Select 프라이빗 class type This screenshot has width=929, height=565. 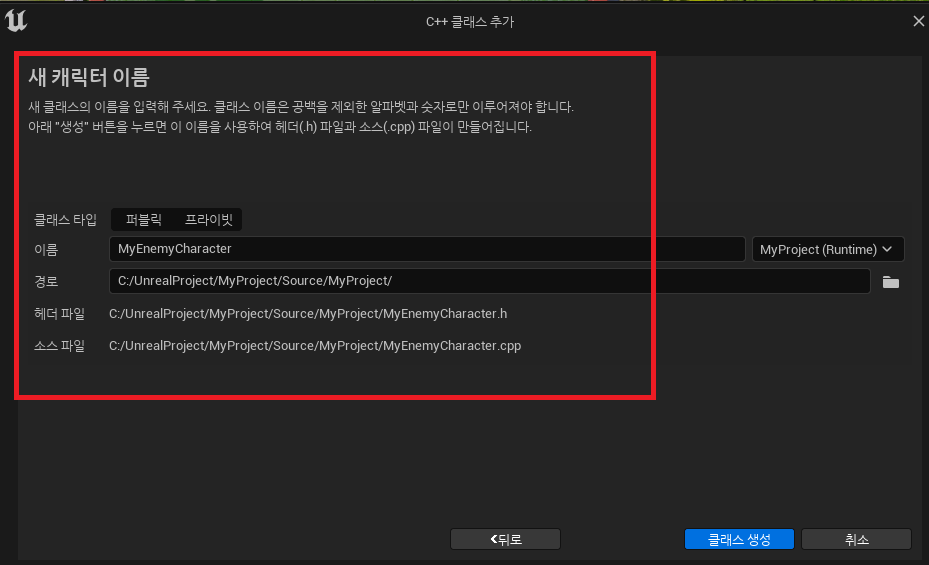[209, 220]
